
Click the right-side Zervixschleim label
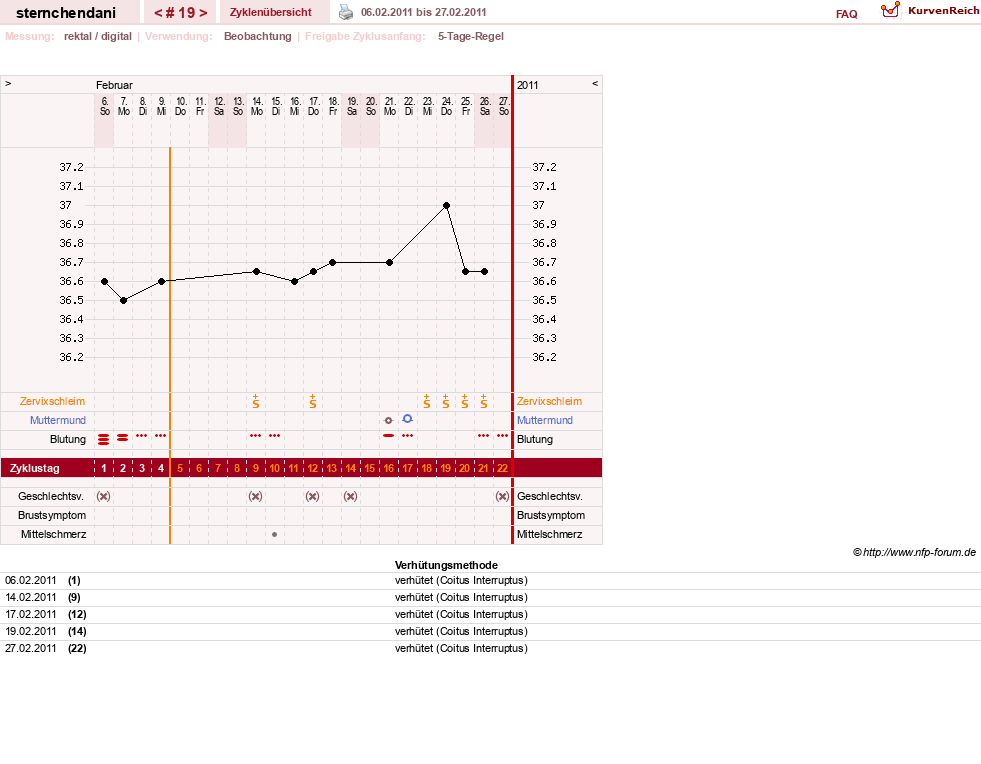(549, 401)
